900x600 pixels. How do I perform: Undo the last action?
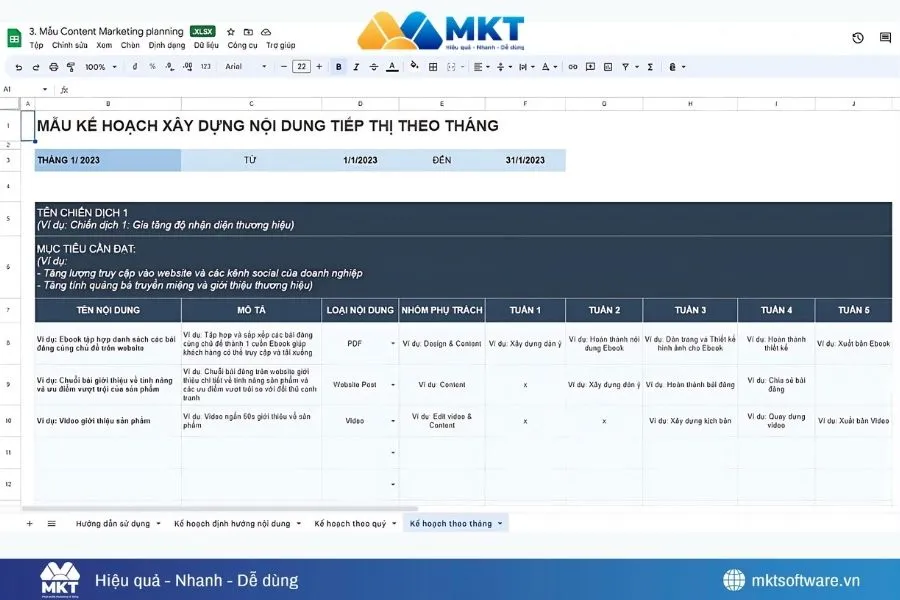17,67
